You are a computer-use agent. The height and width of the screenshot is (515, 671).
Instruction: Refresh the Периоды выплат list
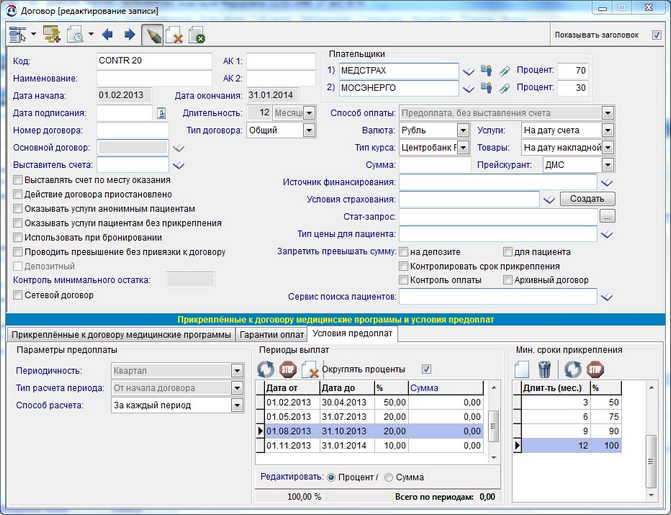point(266,369)
